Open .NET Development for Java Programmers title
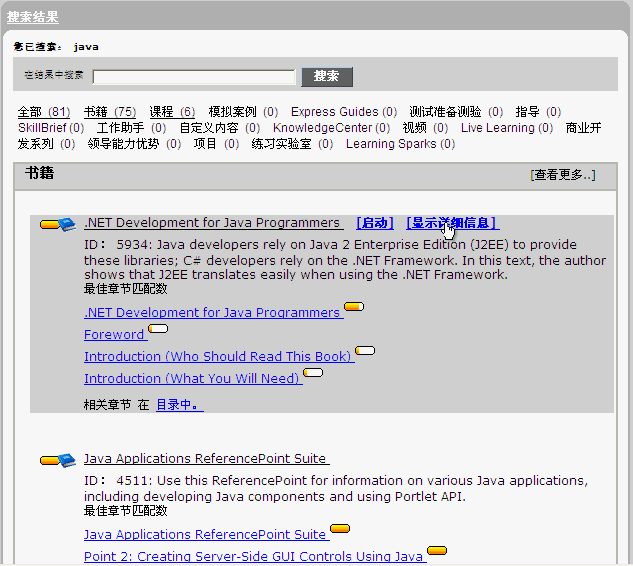 [214, 223]
